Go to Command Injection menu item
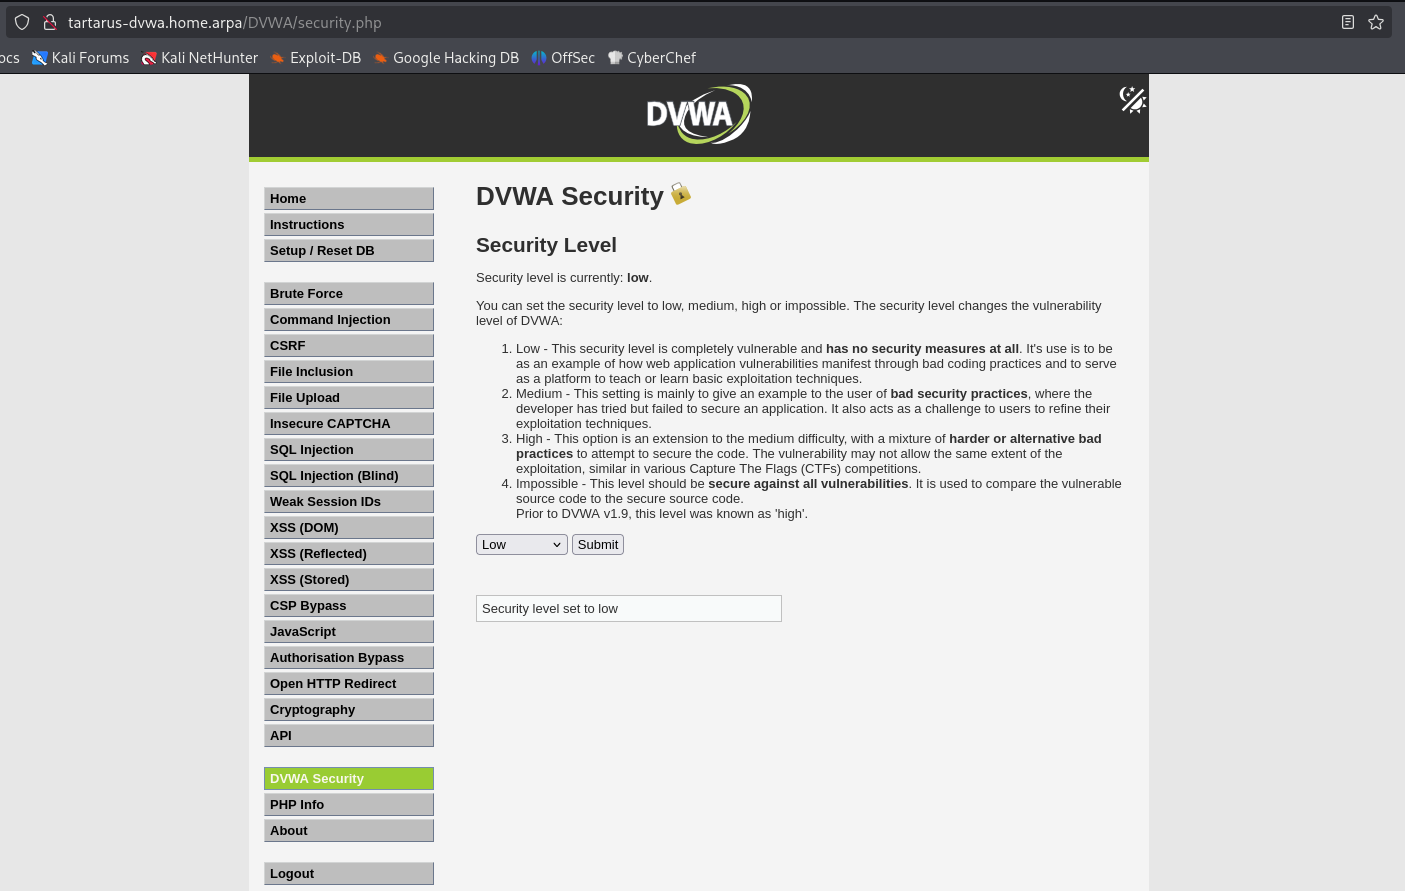1405x891 pixels. (348, 320)
